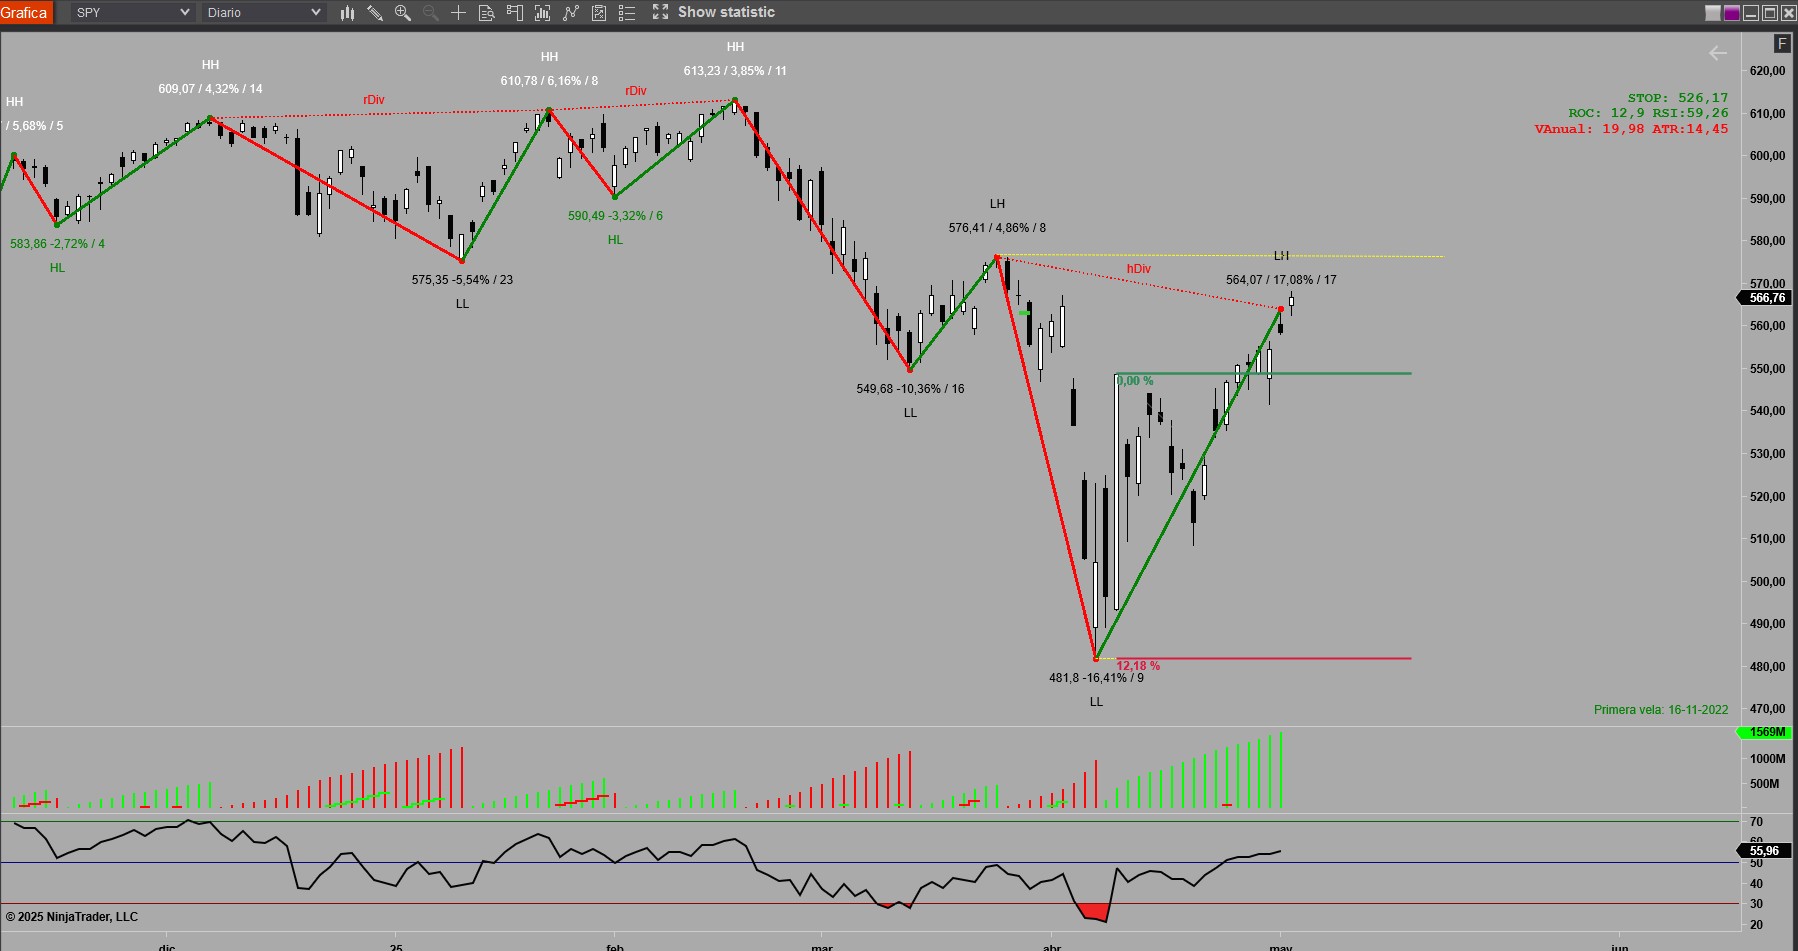Click the 550,00 price axis label
Screen dimensions: 1798x951
pos(1767,369)
